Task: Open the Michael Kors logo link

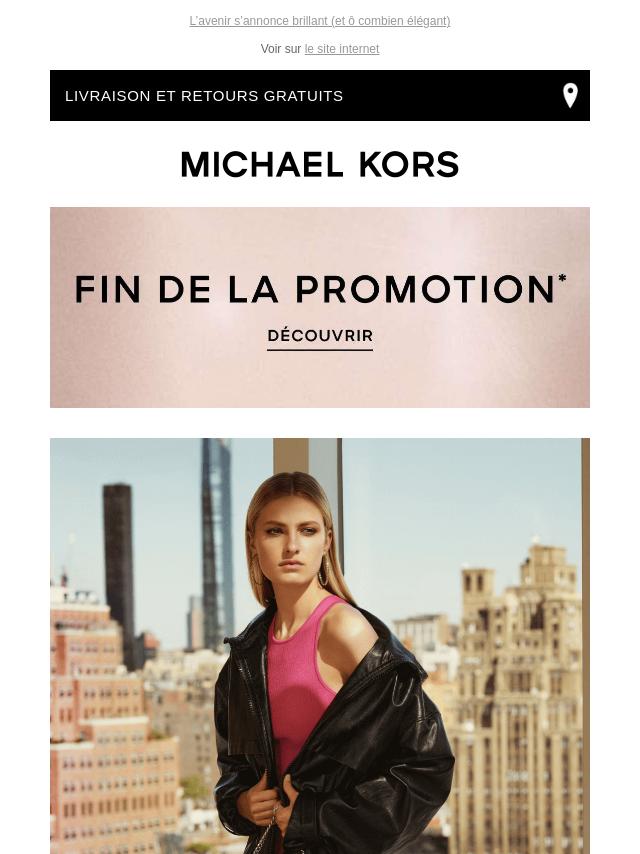Action: tap(320, 164)
